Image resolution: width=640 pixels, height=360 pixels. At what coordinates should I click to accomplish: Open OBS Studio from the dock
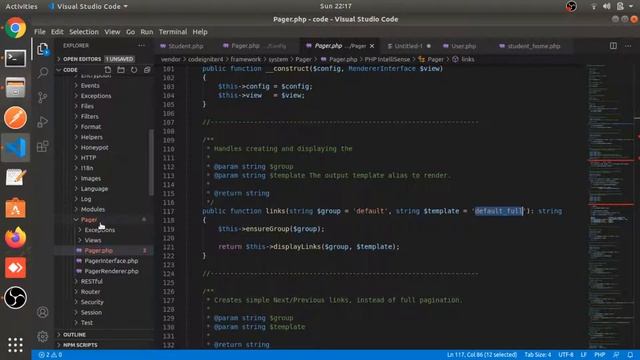[16, 298]
